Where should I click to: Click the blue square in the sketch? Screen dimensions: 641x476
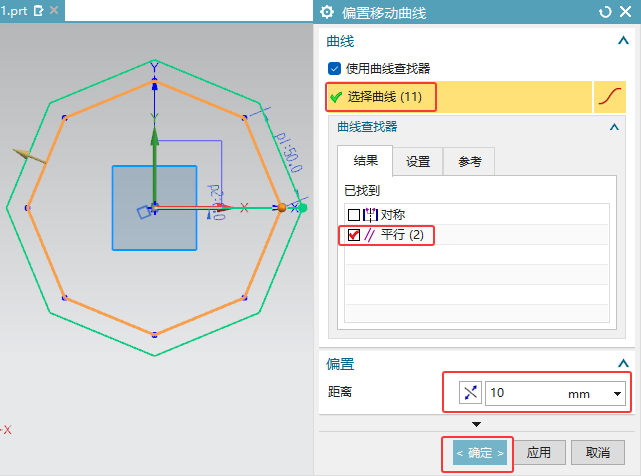point(155,208)
